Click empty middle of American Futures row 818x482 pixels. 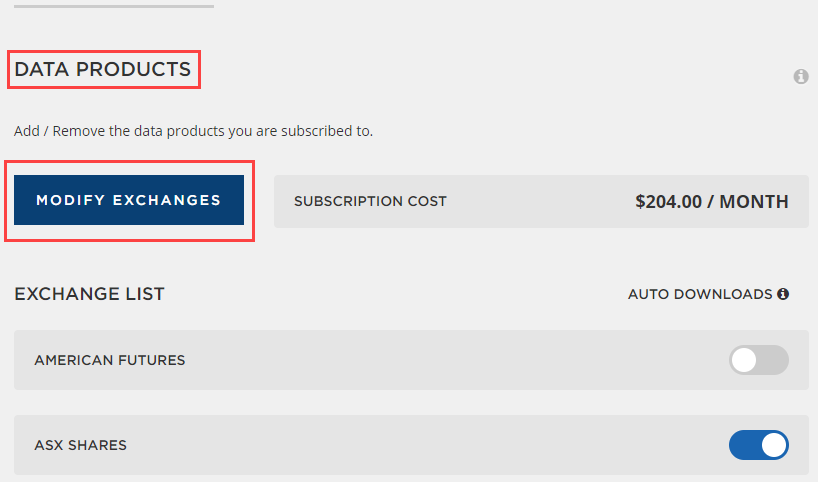coord(454,360)
